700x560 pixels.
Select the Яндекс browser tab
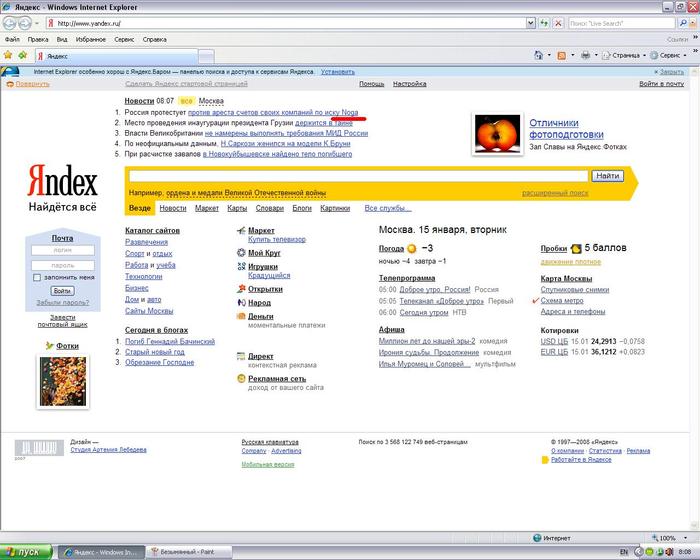pos(117,56)
